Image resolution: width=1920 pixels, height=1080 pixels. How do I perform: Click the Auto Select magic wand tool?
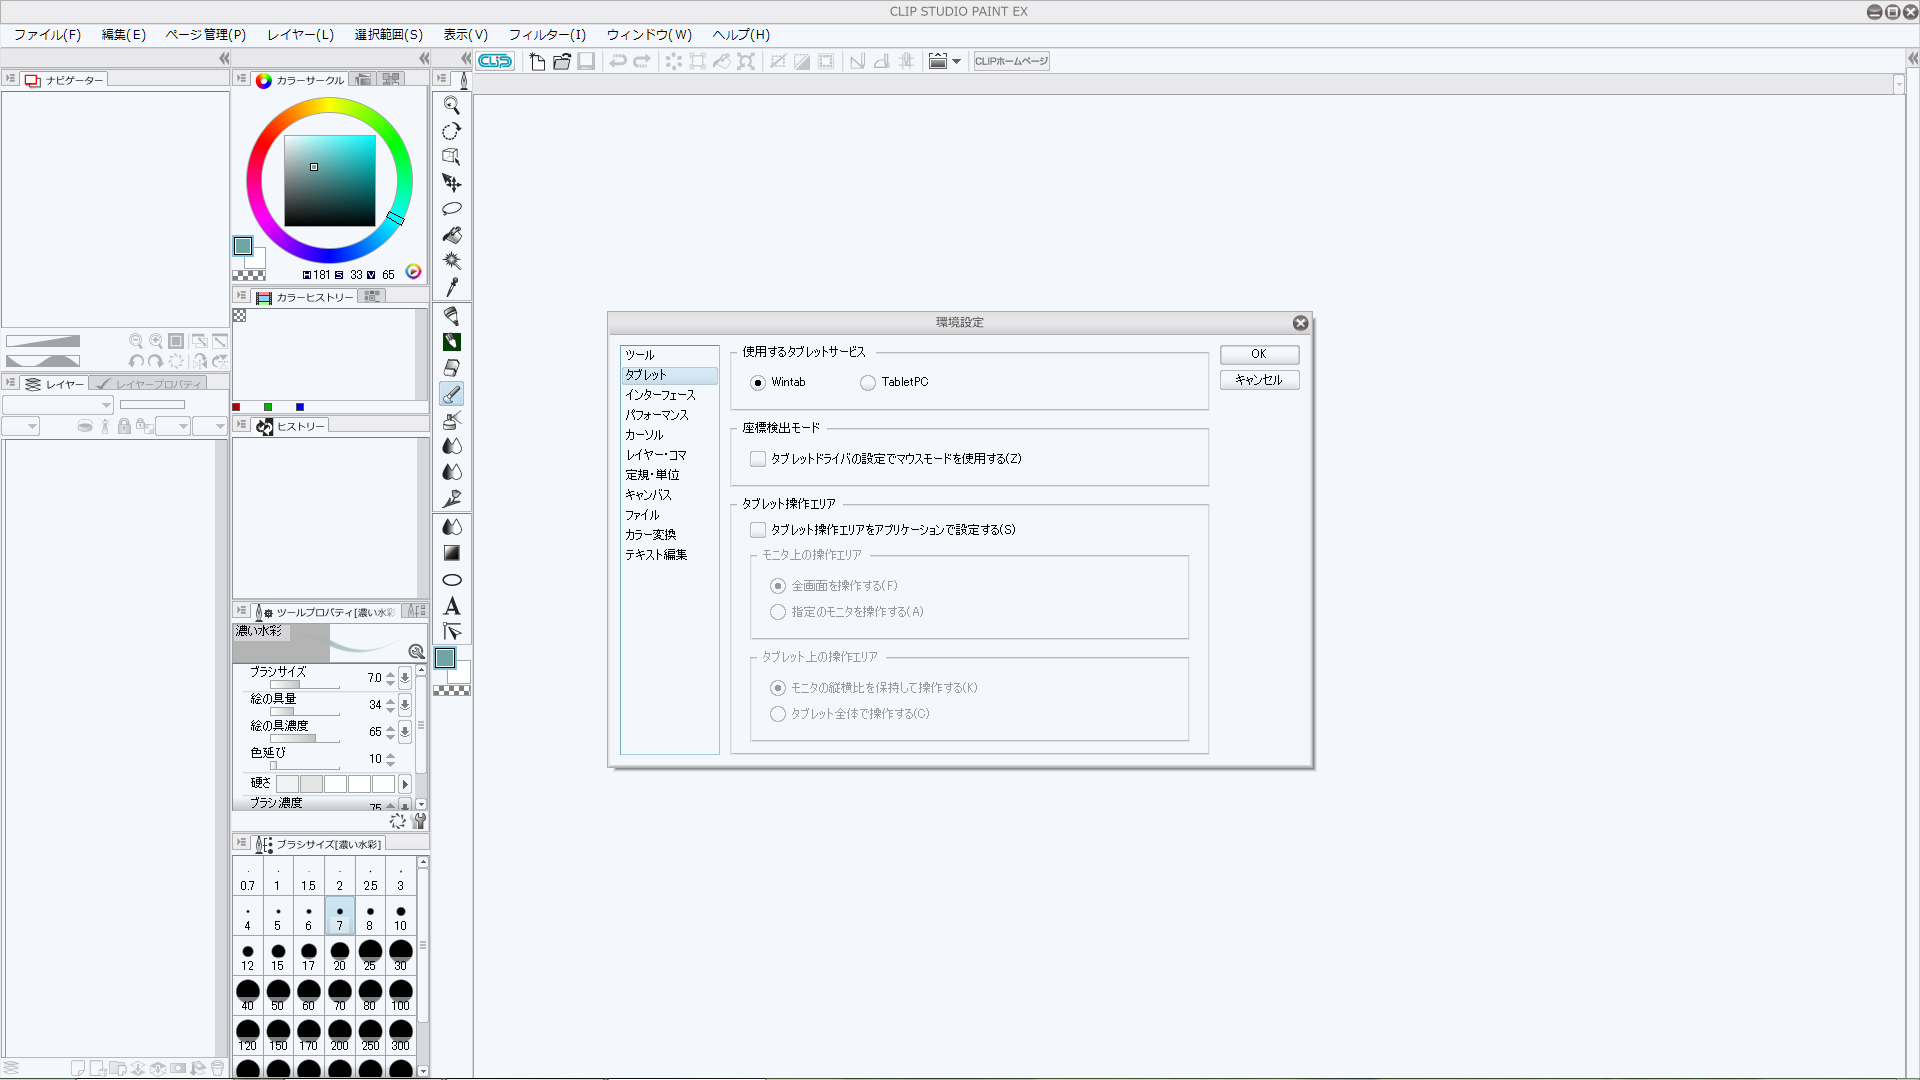[x=452, y=261]
